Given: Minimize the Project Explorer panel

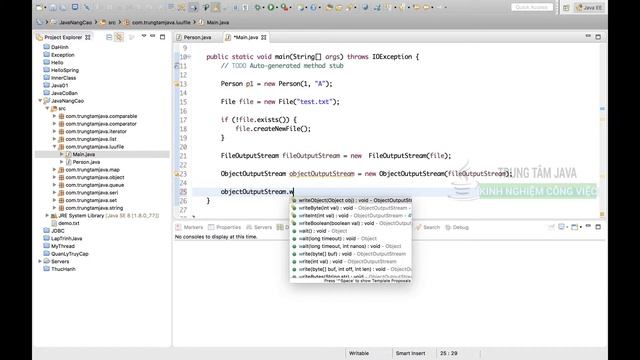Looking at the screenshot, I should (153, 36).
